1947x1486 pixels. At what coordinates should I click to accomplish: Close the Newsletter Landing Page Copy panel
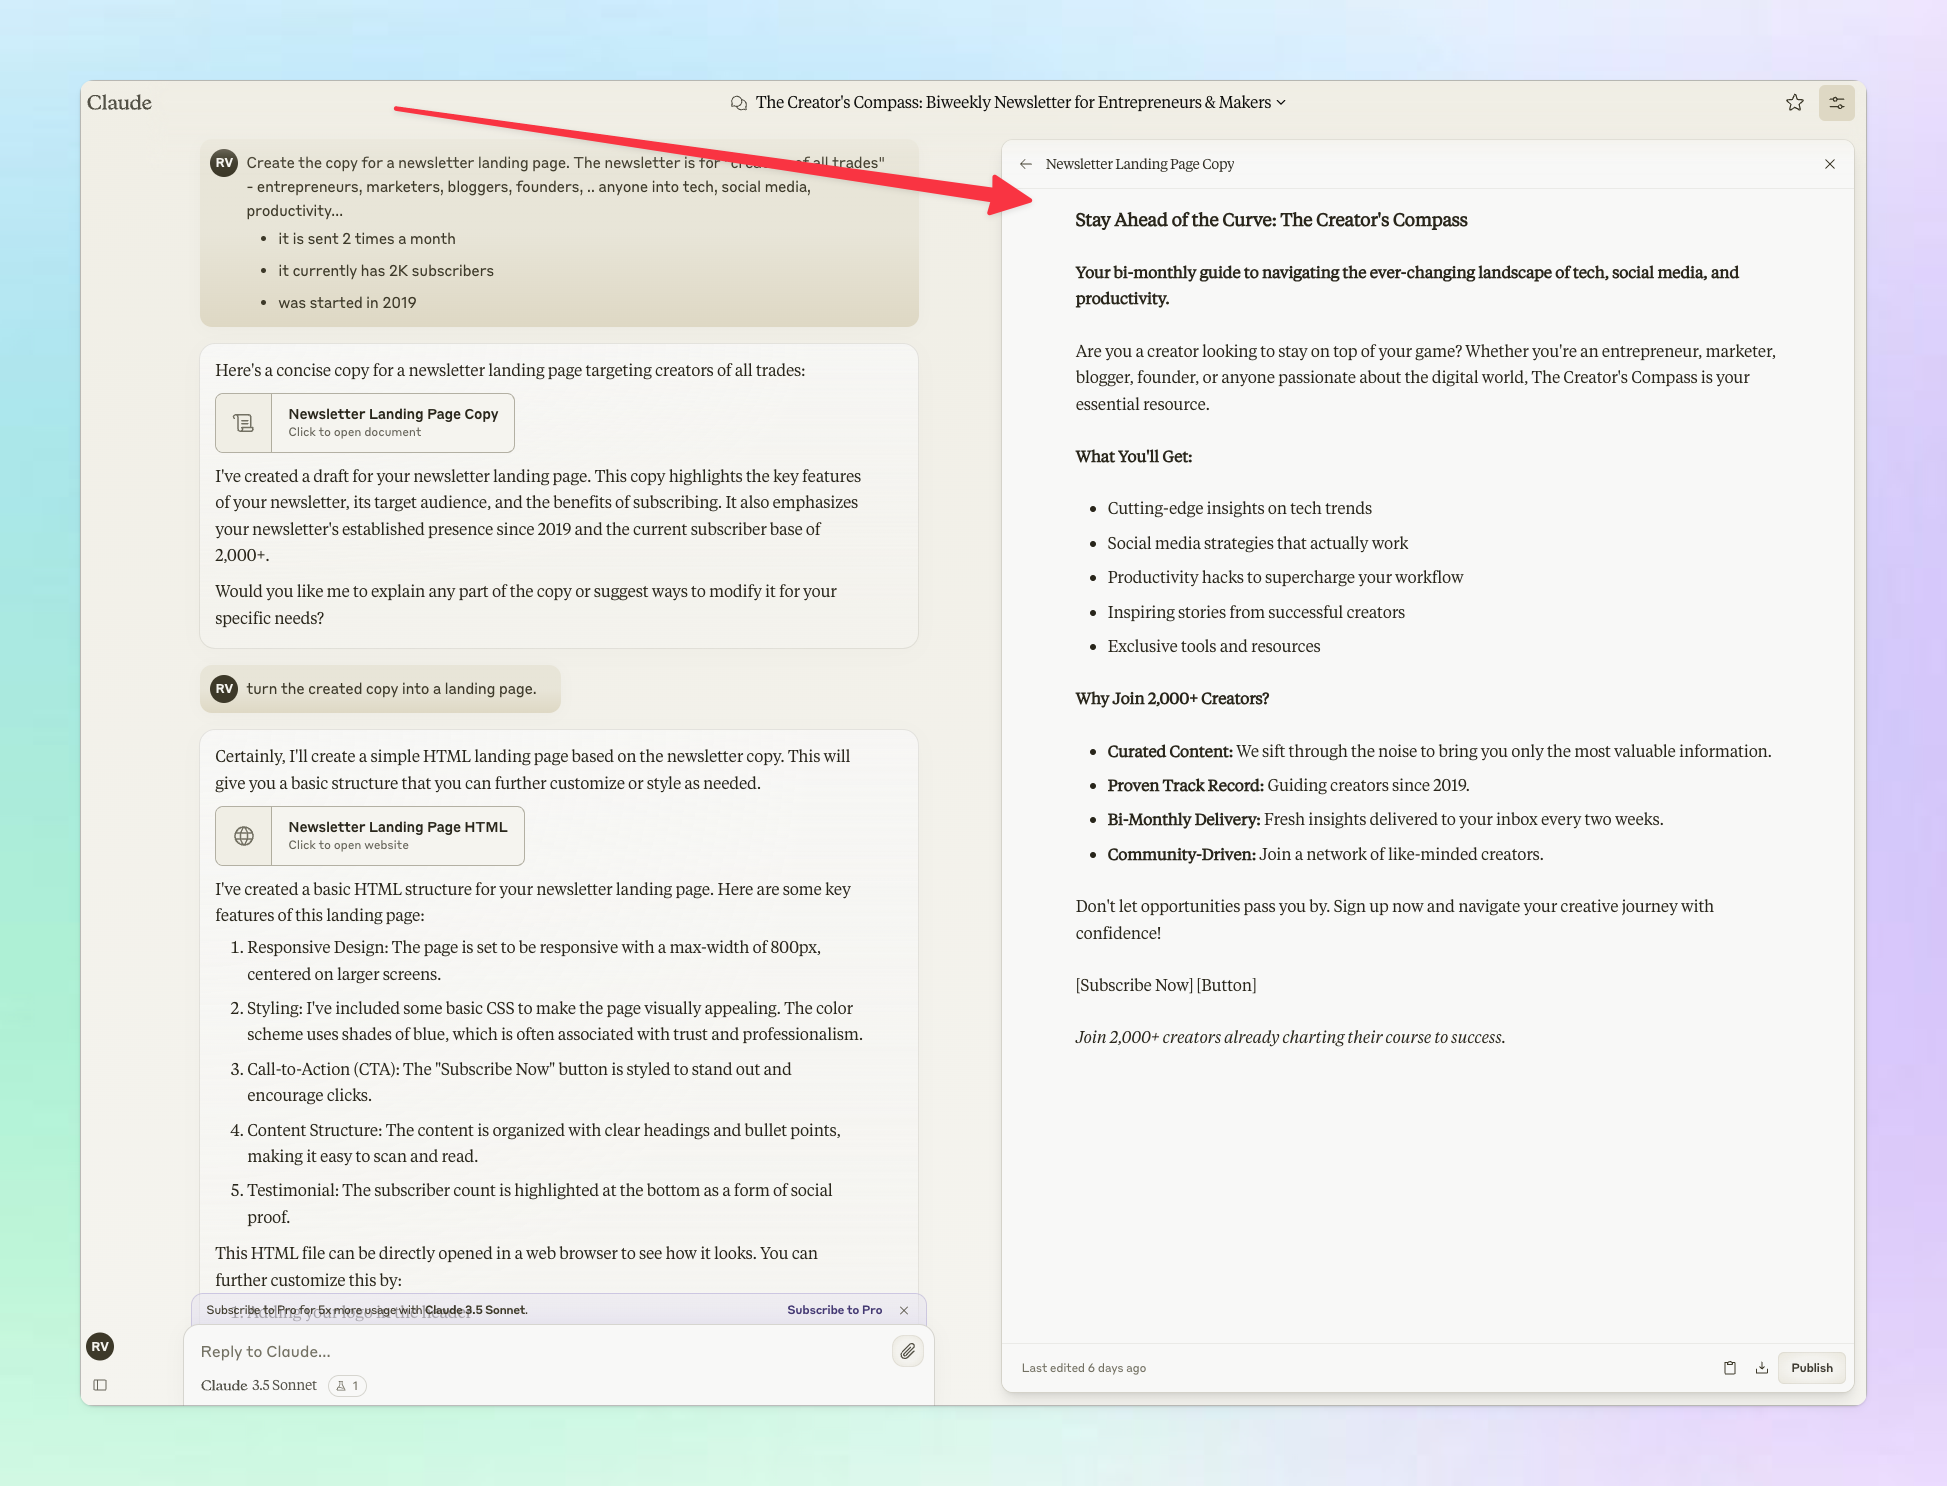[1830, 163]
